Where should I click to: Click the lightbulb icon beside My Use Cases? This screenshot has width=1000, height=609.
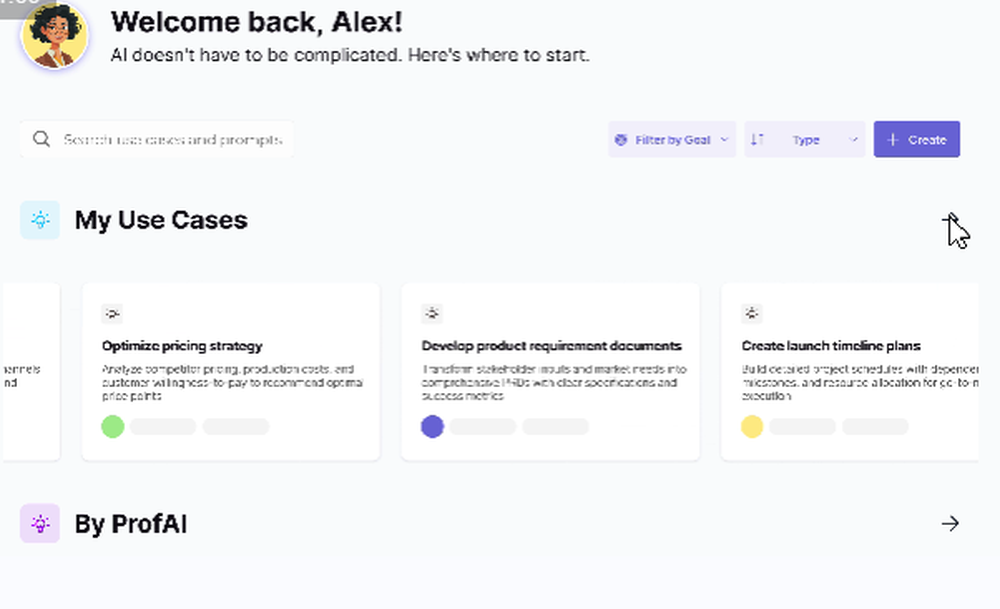point(40,220)
